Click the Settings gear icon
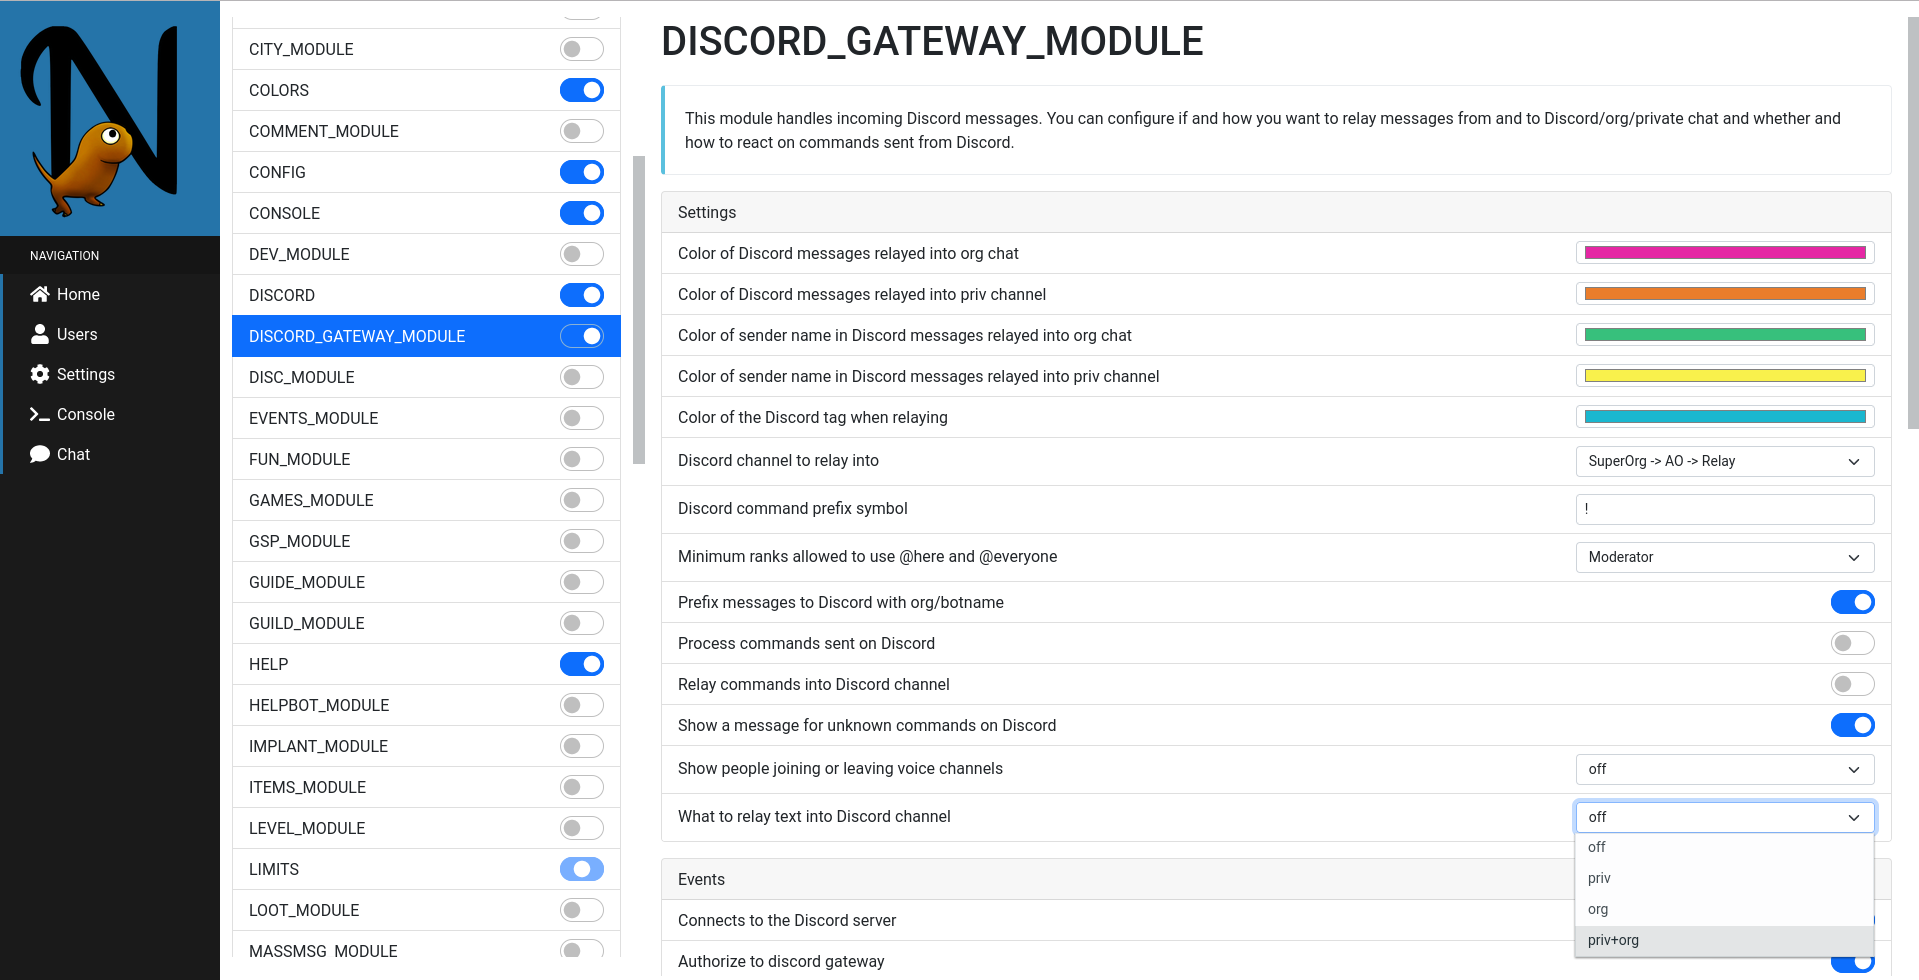Viewport: 1919px width, 980px height. [x=40, y=374]
